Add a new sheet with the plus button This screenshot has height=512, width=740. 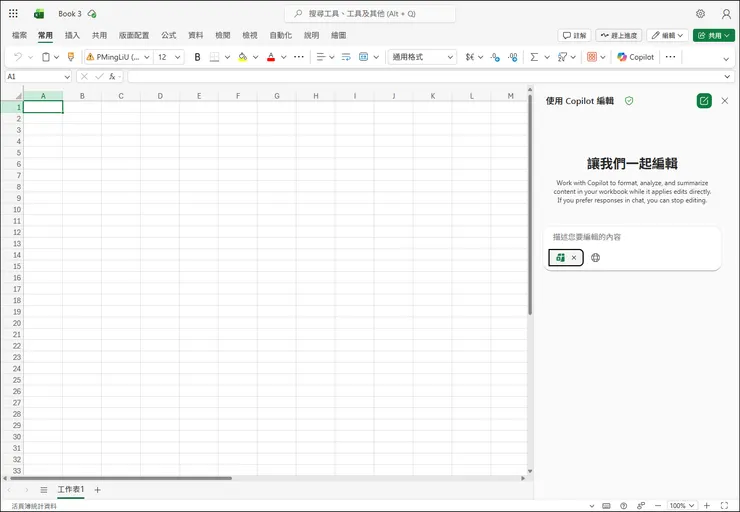[x=97, y=490]
